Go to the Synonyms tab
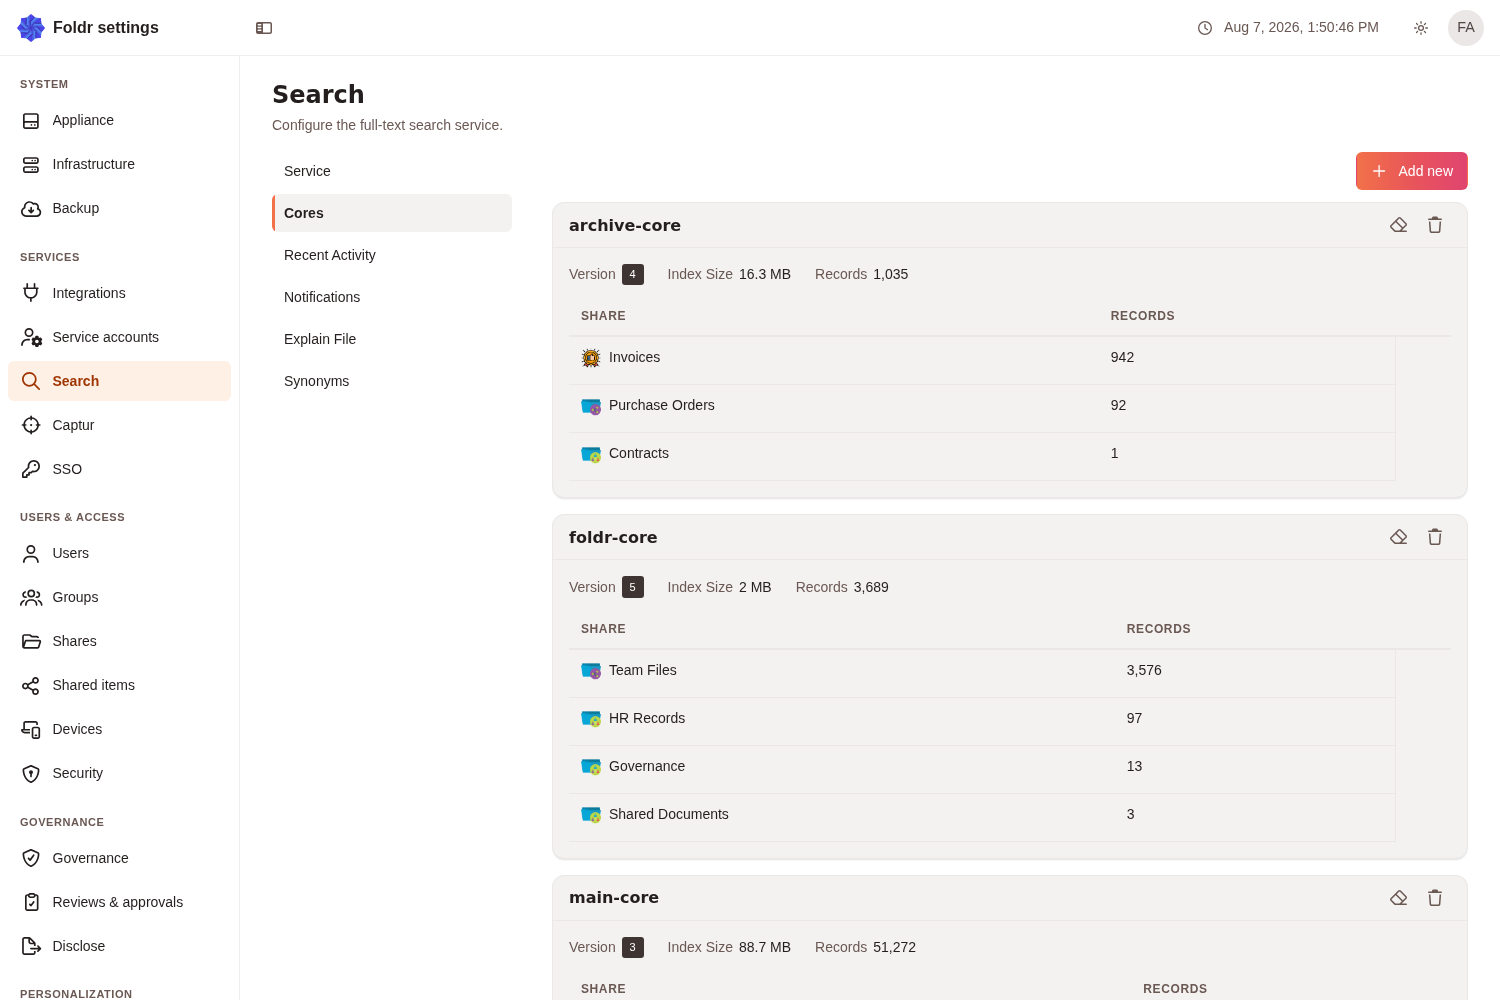 click(392, 381)
